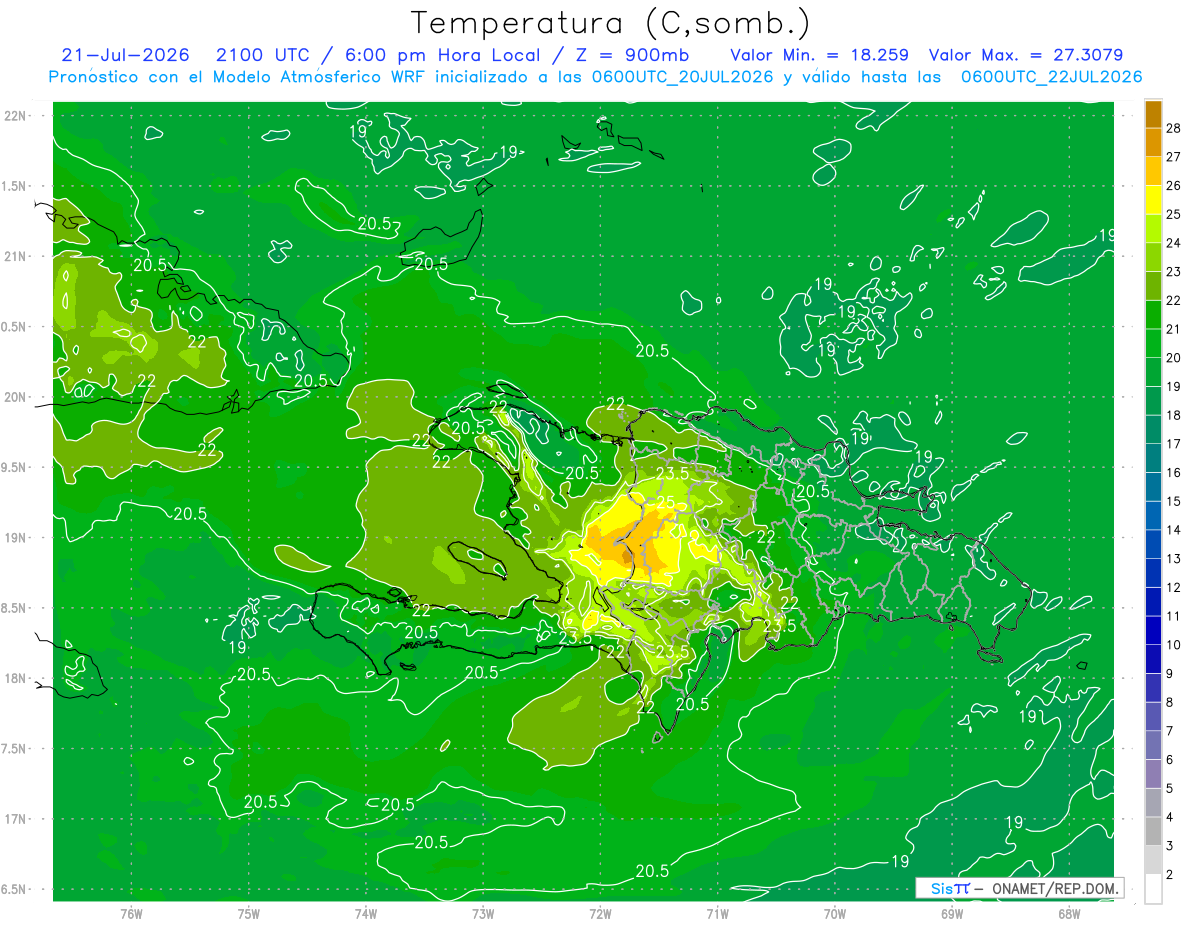Viewport: 1200px width, 927px height.
Task: Click the "69W" longitude axis label
Action: click(951, 913)
